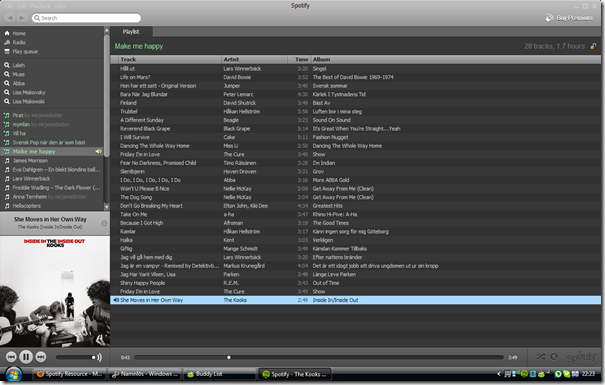Screen dimensions: 605x385
Task: Switch to the Namnlös Windows taskbar item
Action: coord(144,374)
